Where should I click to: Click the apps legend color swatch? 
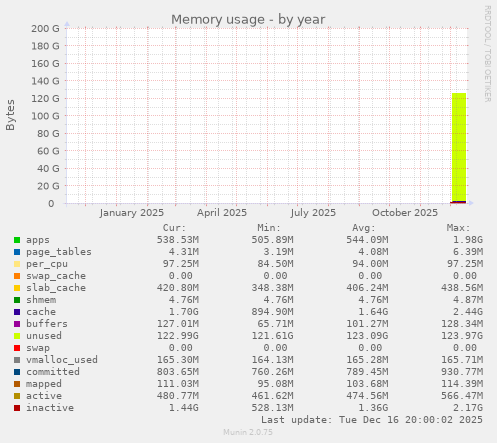(x=17, y=240)
